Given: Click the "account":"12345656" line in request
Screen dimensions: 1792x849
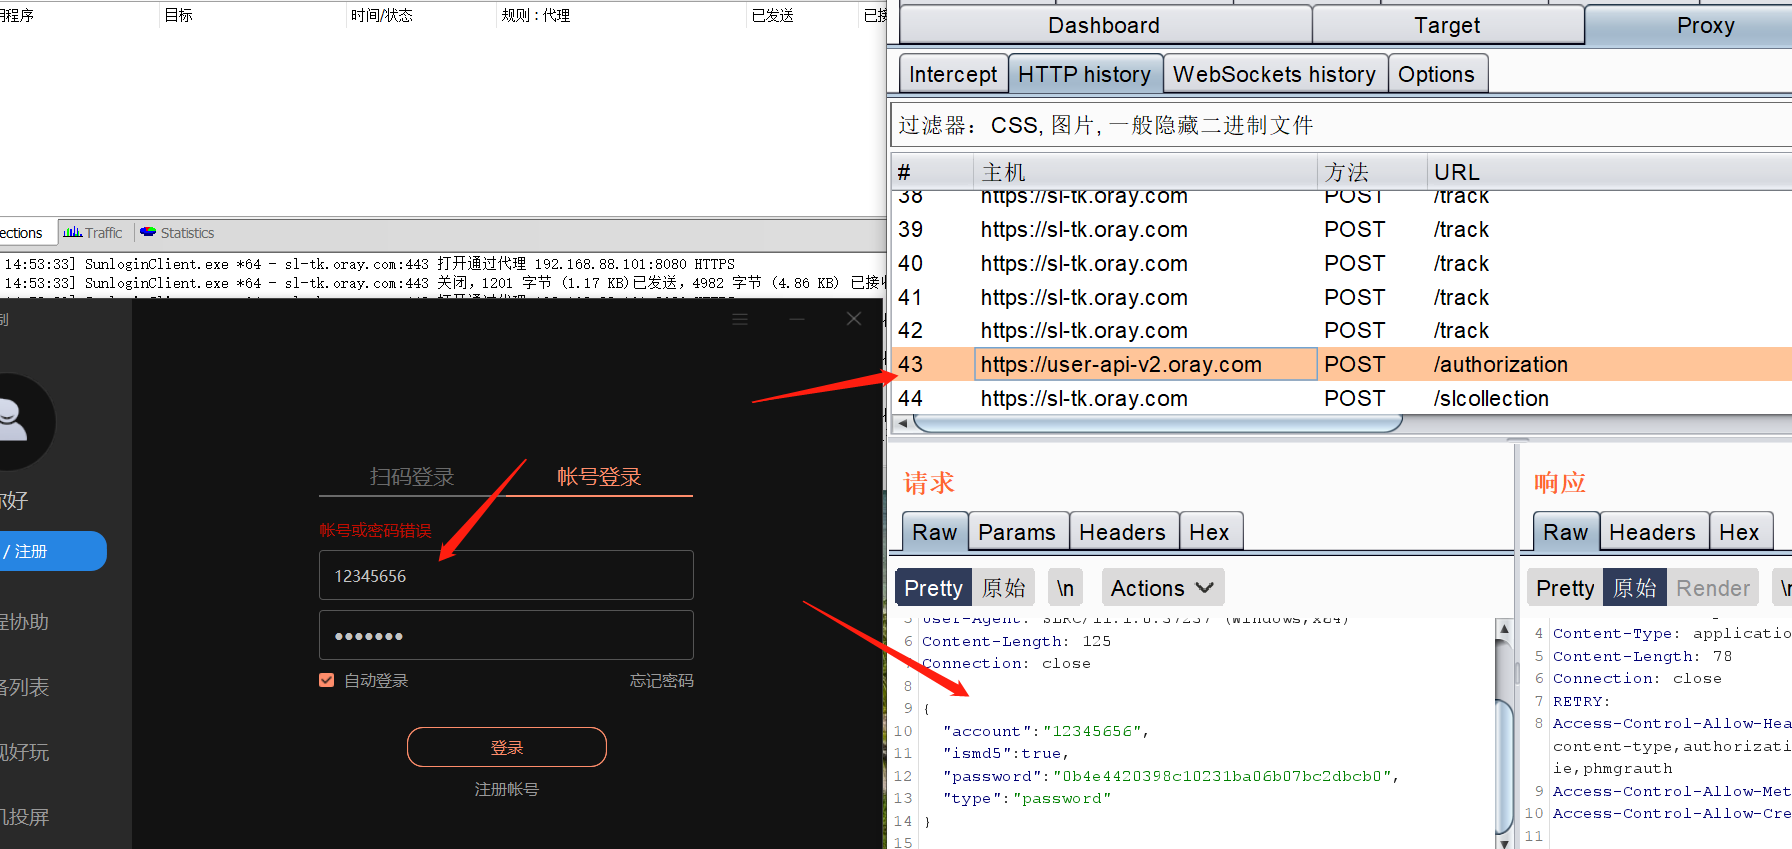Looking at the screenshot, I should 1045,731.
